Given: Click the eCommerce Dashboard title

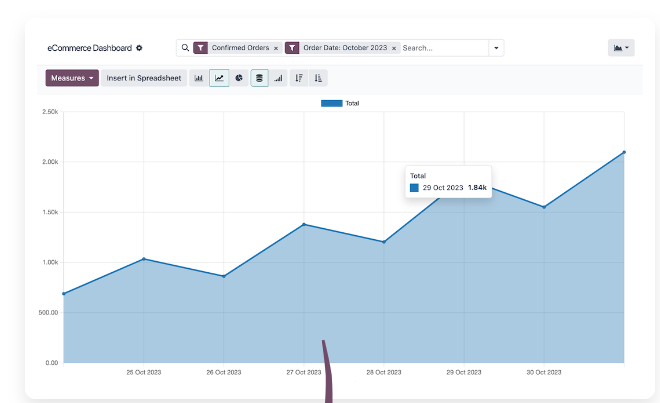Looking at the screenshot, I should [89, 48].
